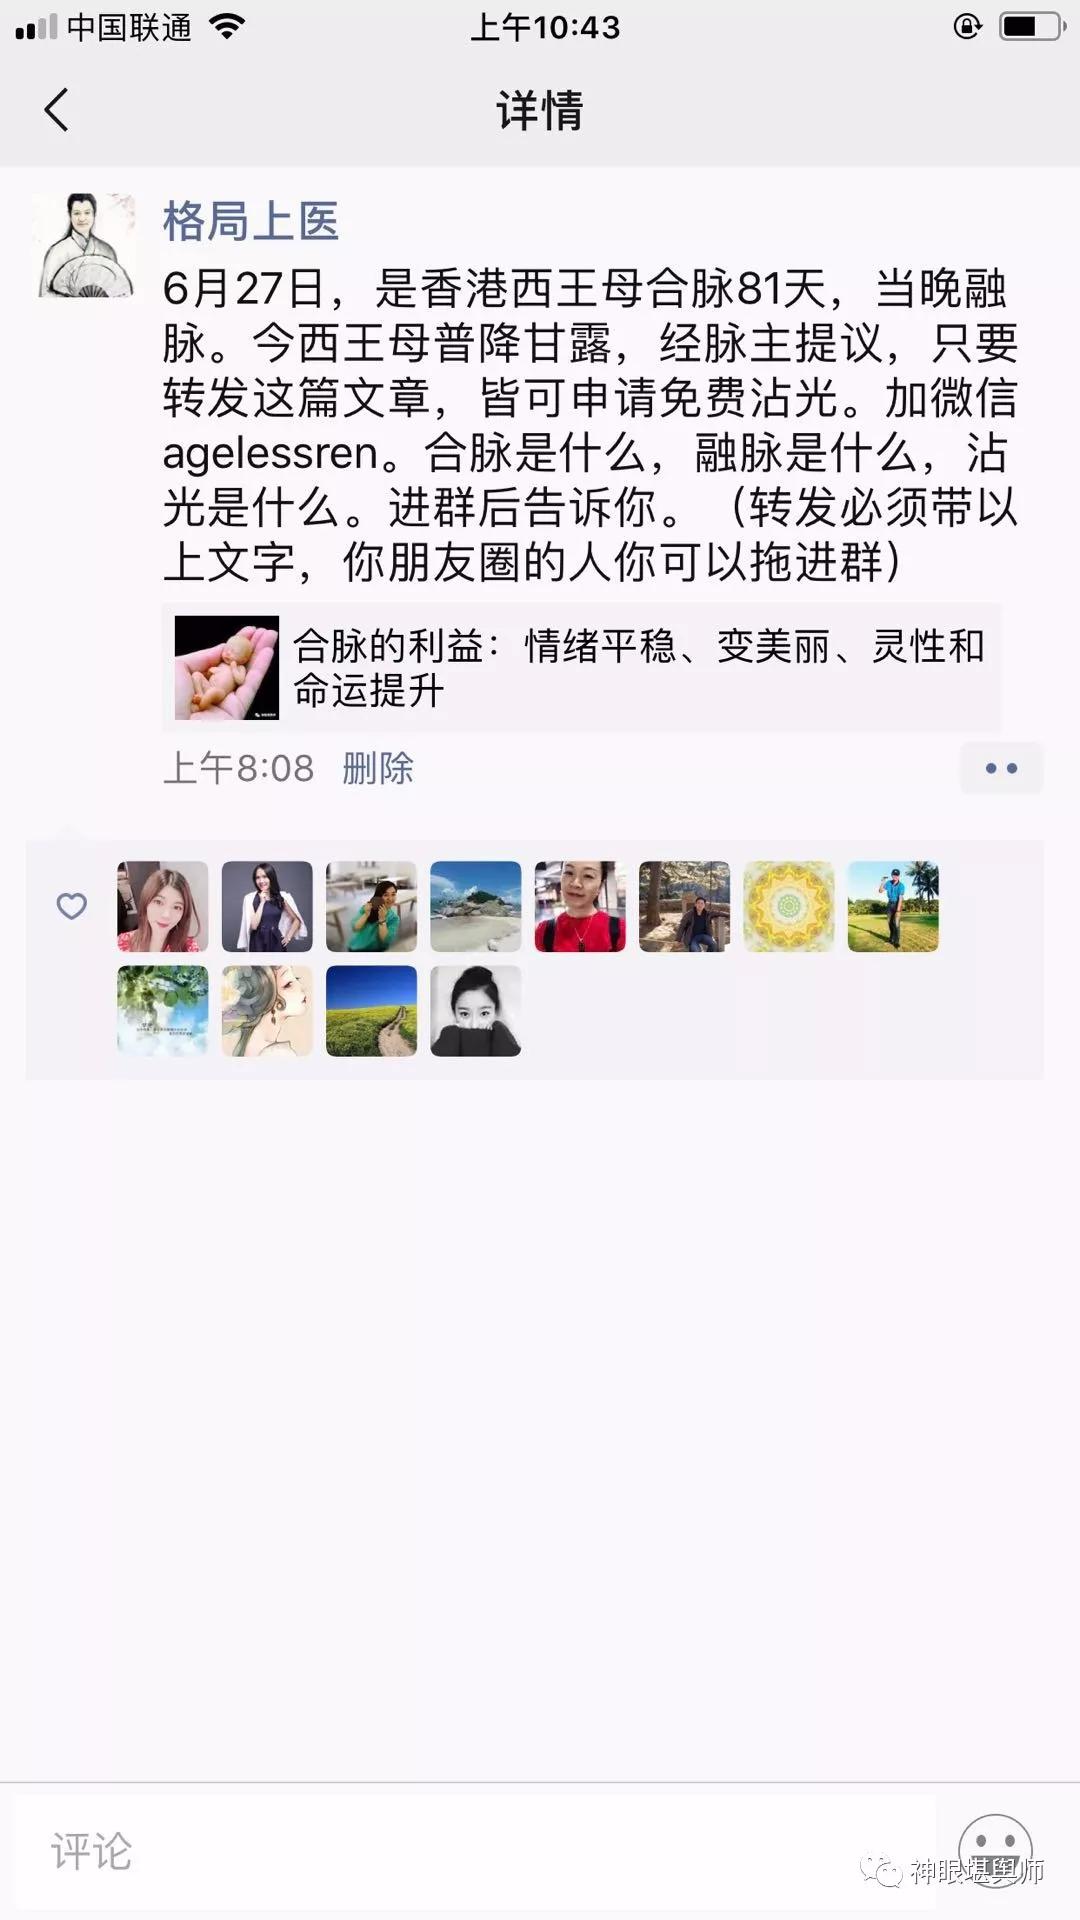1080x1920 pixels.
Task: Open liker with yellow mandala avatar
Action: click(789, 906)
